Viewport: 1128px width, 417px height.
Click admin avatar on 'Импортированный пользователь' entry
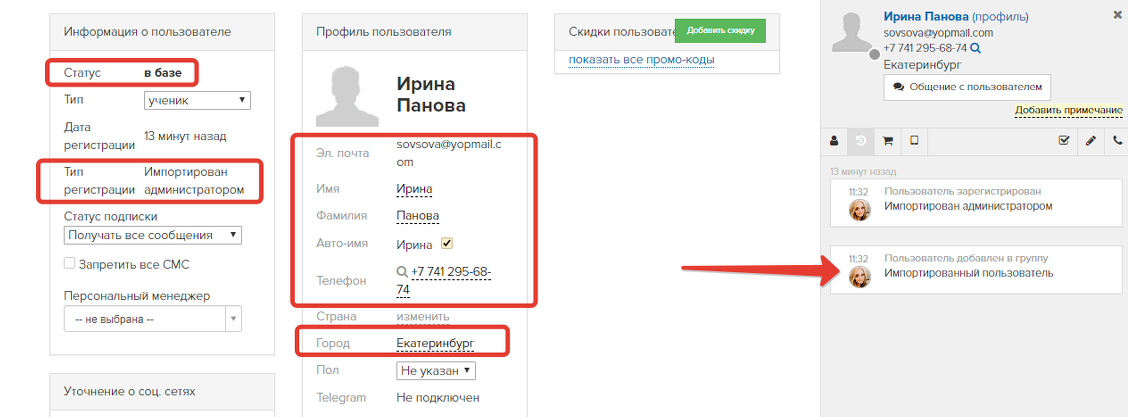tap(860, 277)
